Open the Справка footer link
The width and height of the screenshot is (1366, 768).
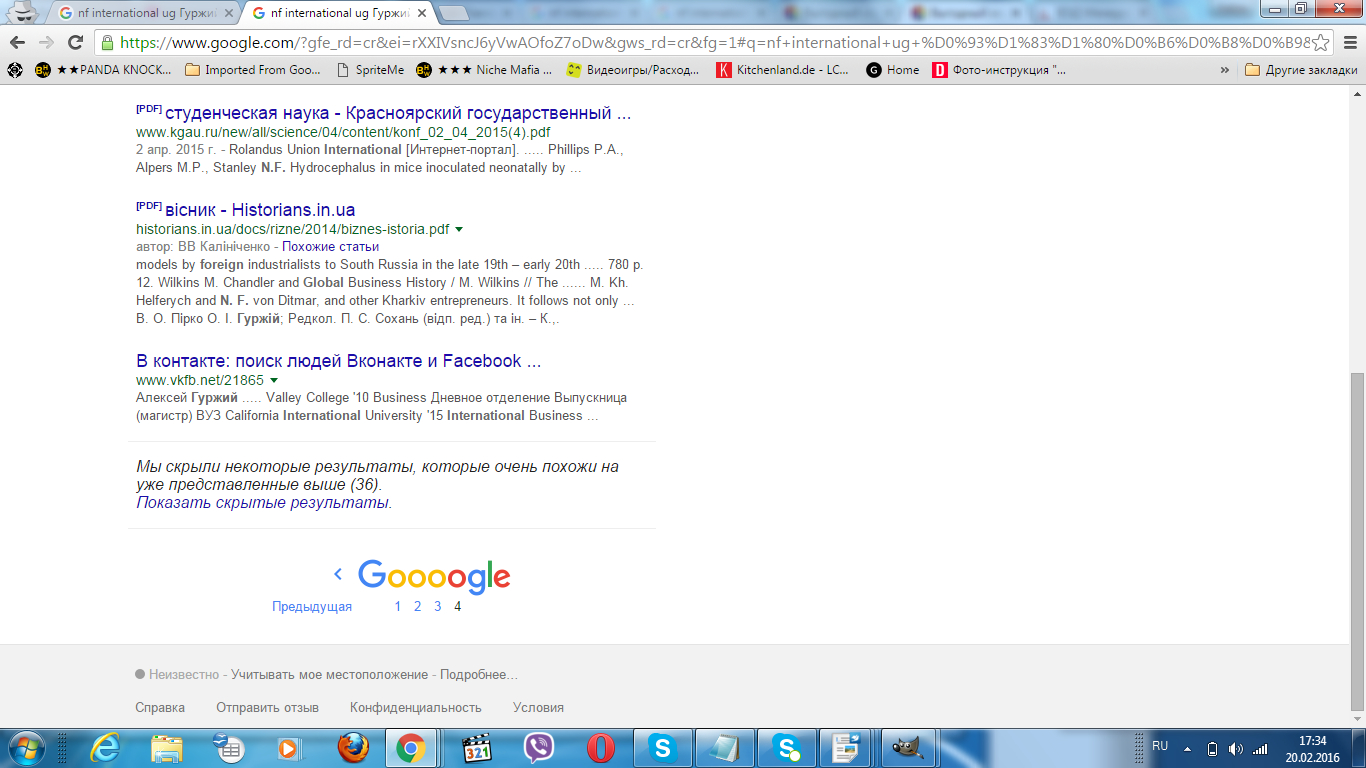coord(160,707)
